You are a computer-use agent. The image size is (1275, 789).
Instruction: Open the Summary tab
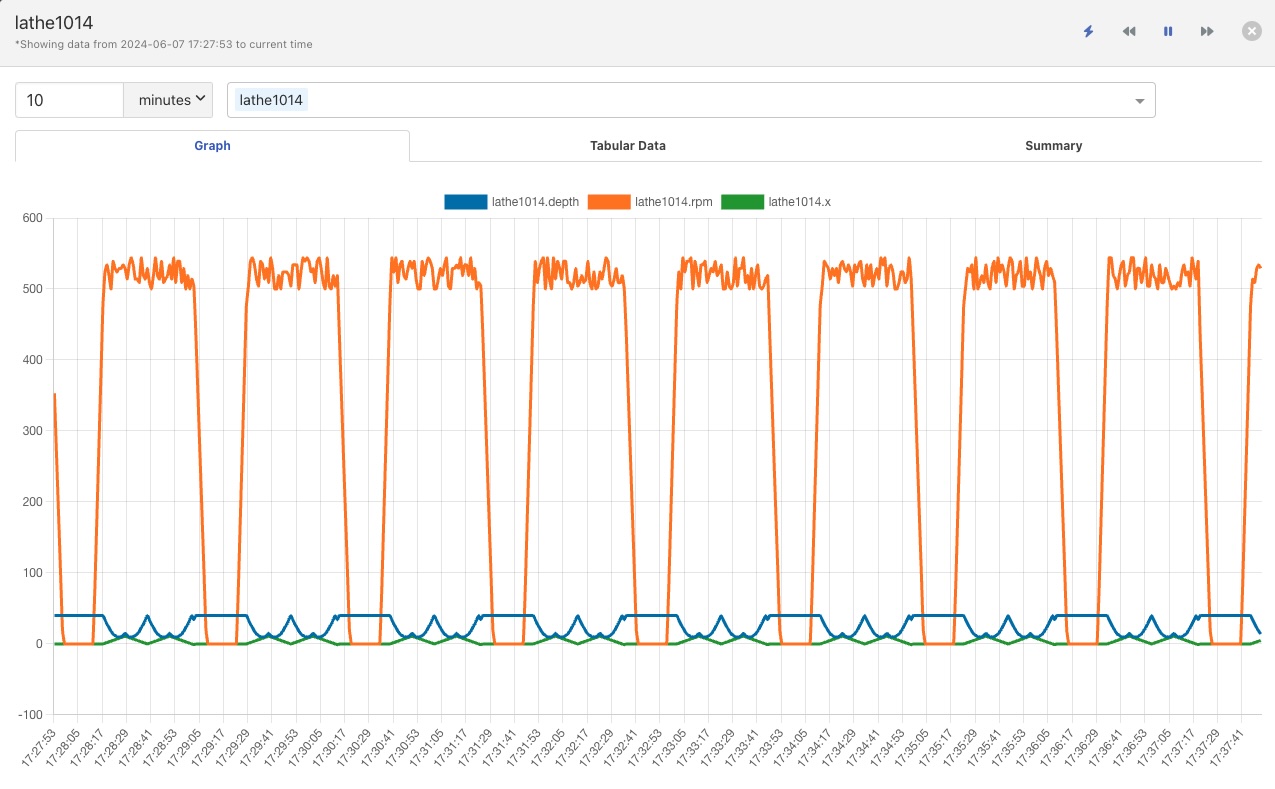pos(1053,146)
